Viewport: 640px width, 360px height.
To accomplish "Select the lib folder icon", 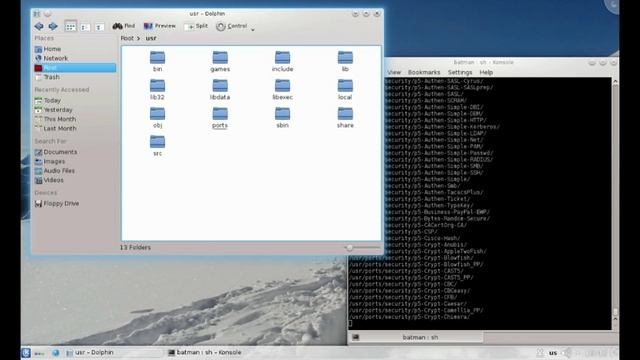I will (x=345, y=58).
